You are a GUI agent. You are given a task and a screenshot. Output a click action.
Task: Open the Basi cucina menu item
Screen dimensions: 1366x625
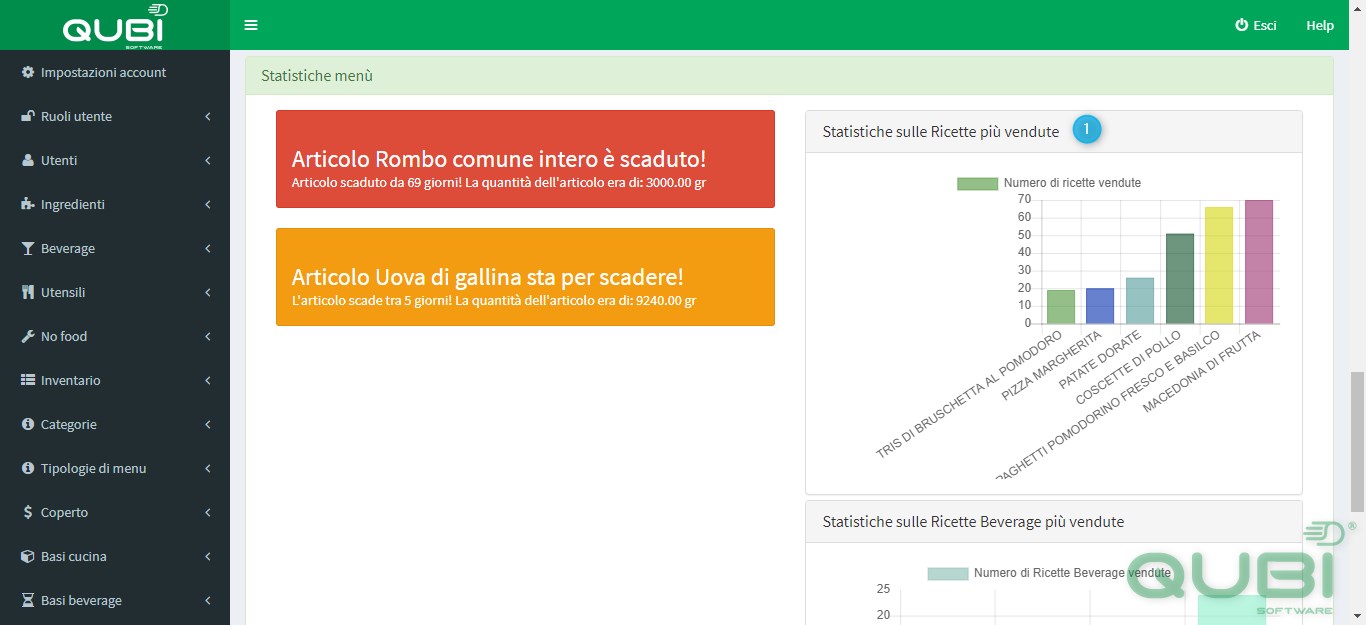[x=115, y=557]
